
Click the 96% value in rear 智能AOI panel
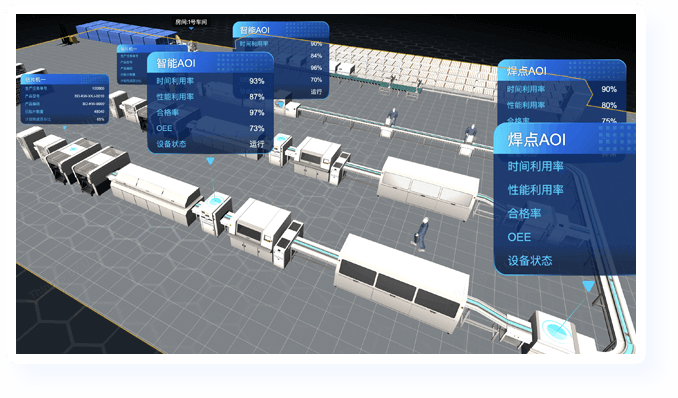[316, 68]
